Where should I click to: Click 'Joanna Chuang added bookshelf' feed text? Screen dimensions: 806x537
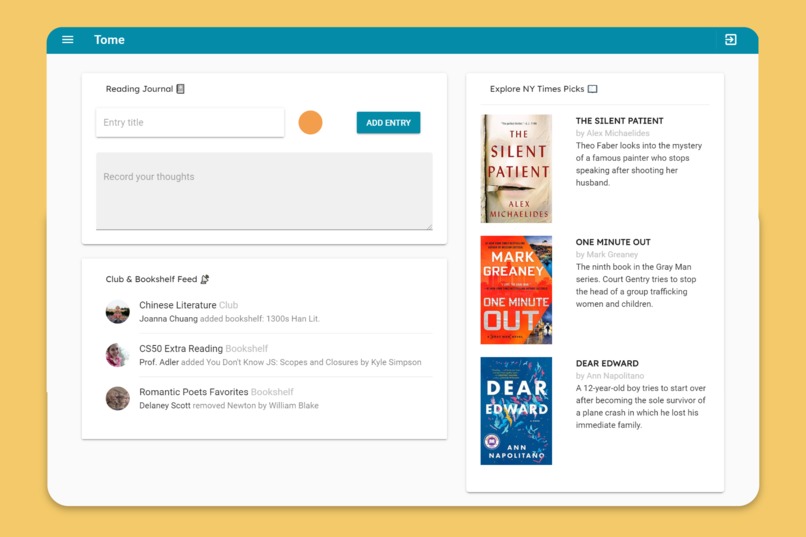click(229, 319)
